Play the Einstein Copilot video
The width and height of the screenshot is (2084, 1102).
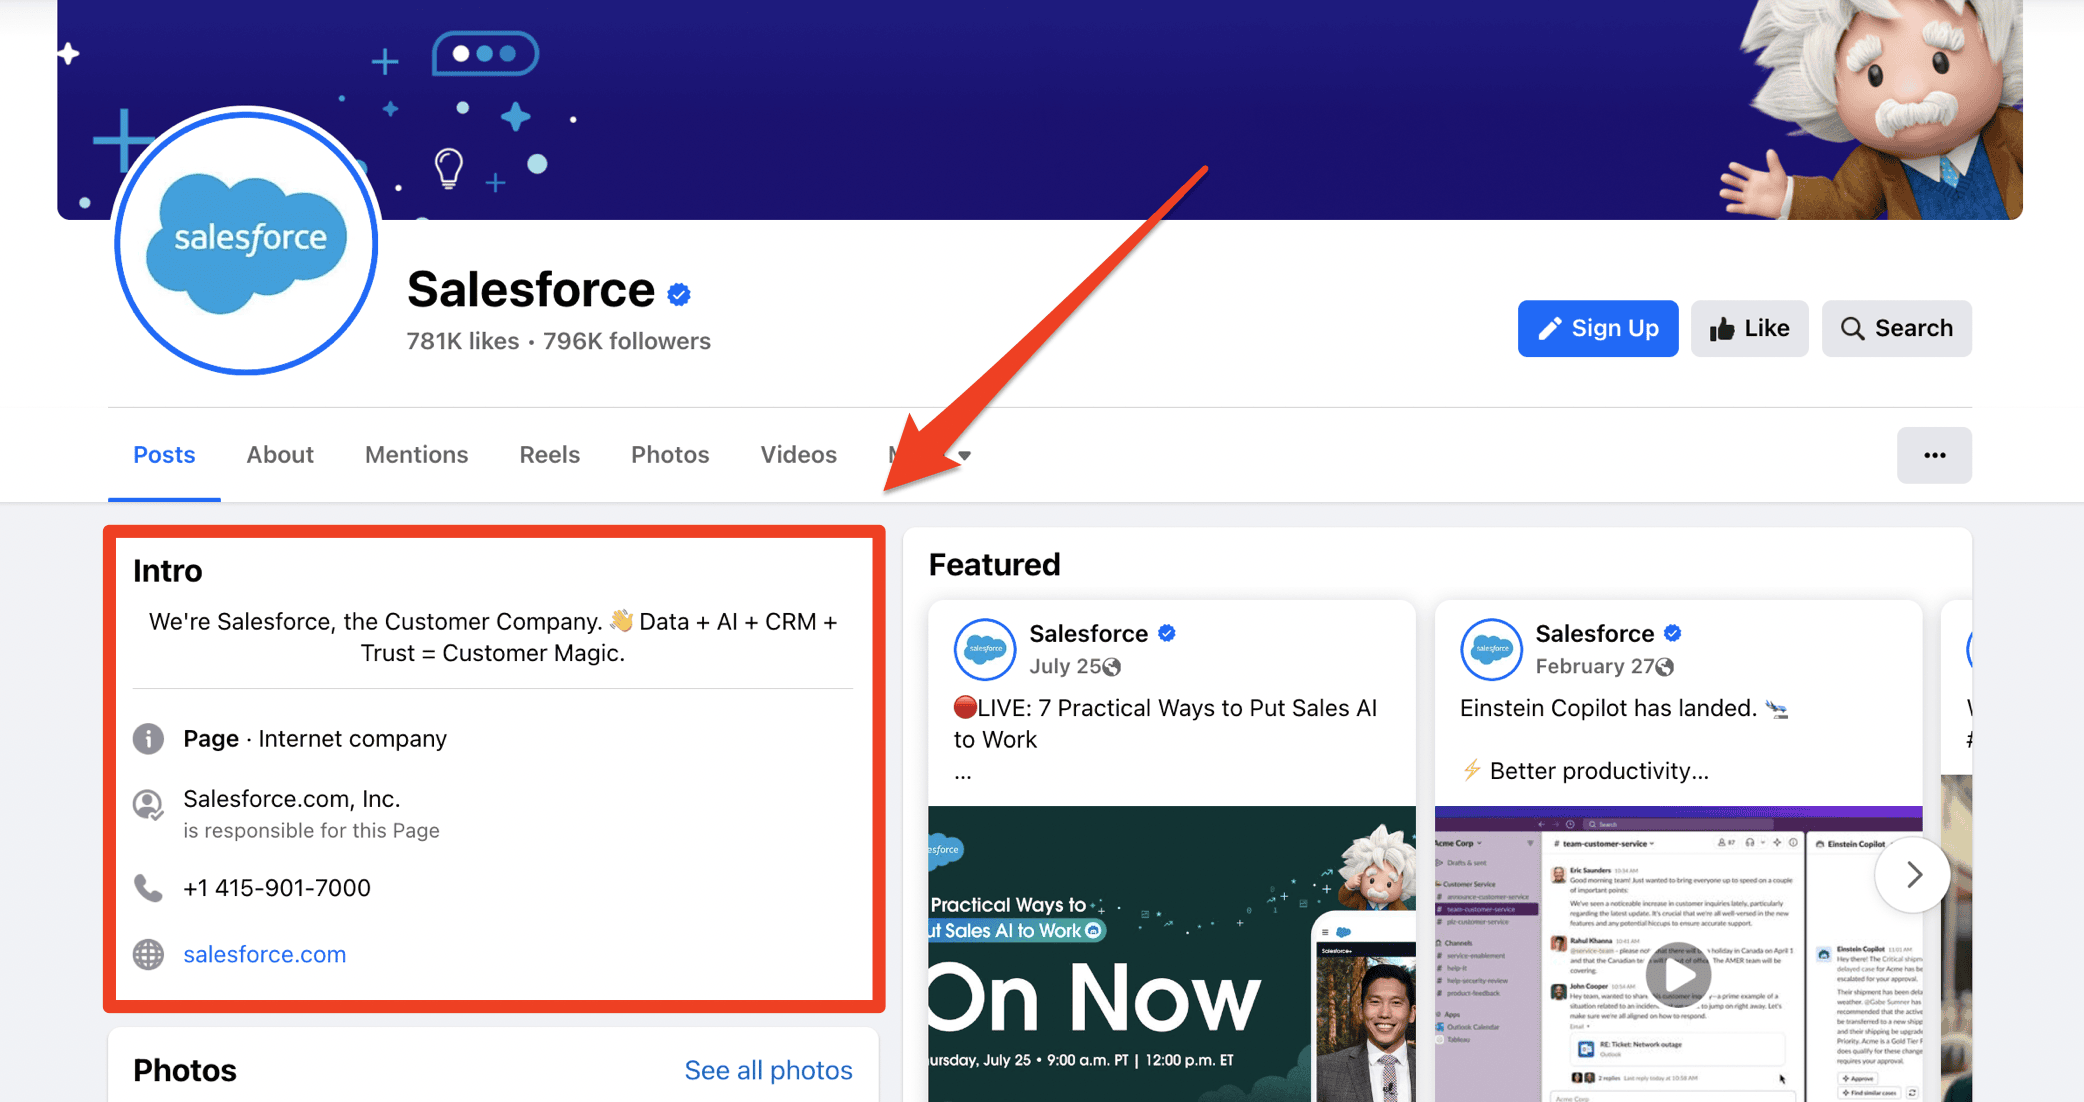(x=1678, y=974)
